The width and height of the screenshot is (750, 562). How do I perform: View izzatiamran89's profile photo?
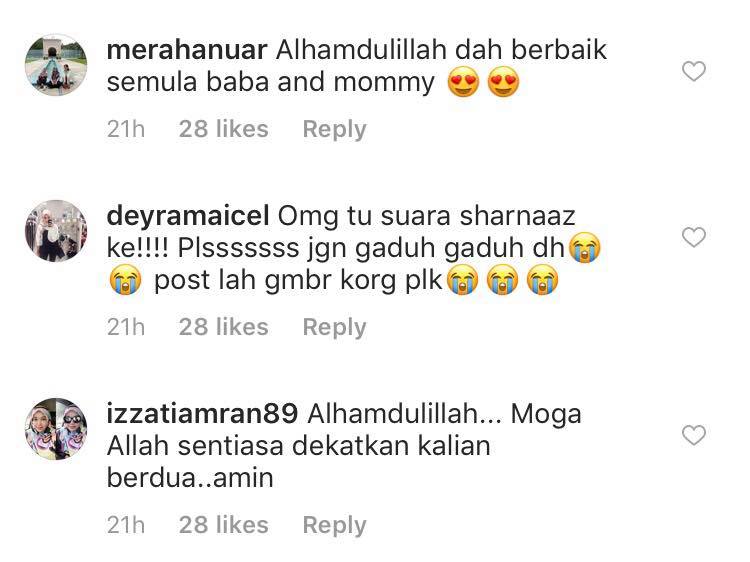tap(56, 429)
